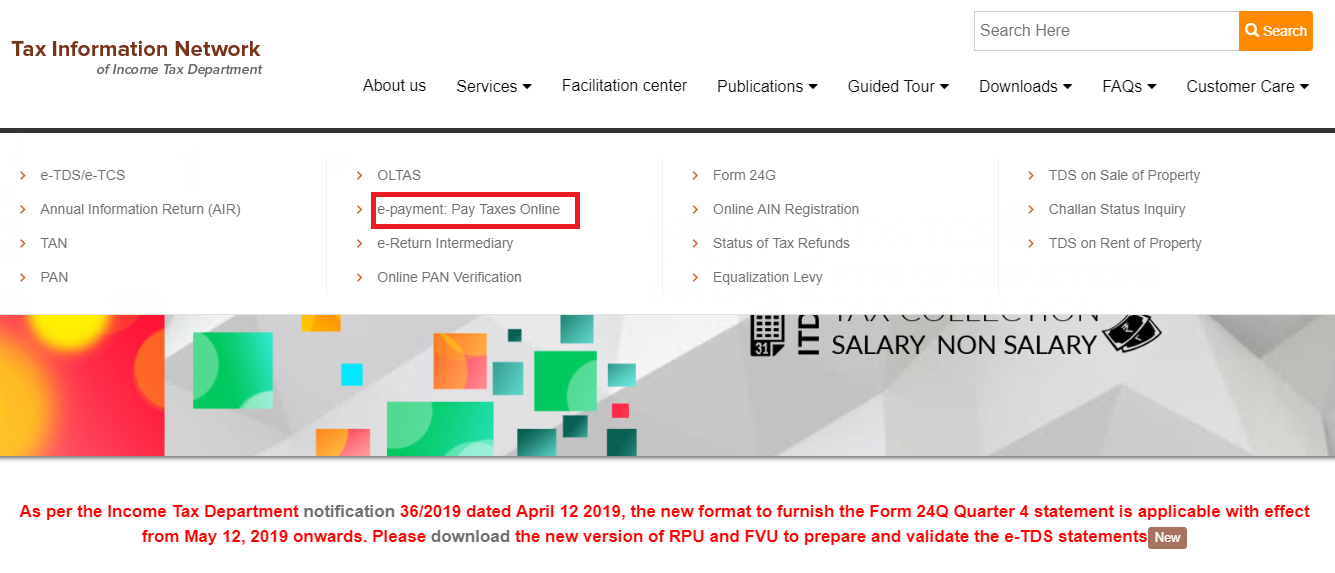Click chevron beside Equalization Levy
The image size is (1335, 573).
pos(696,277)
